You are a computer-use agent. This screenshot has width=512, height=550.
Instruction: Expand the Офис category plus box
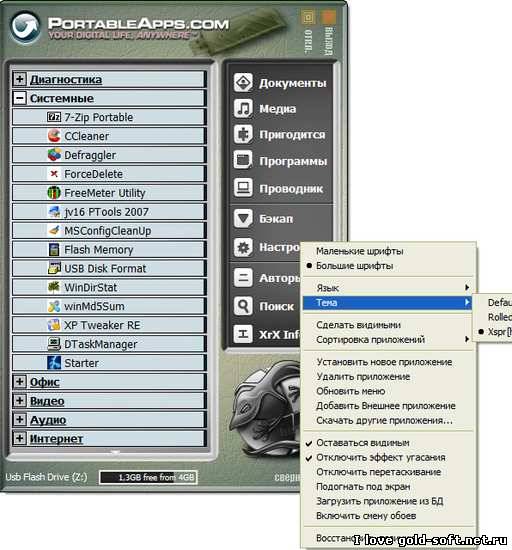click(20, 382)
